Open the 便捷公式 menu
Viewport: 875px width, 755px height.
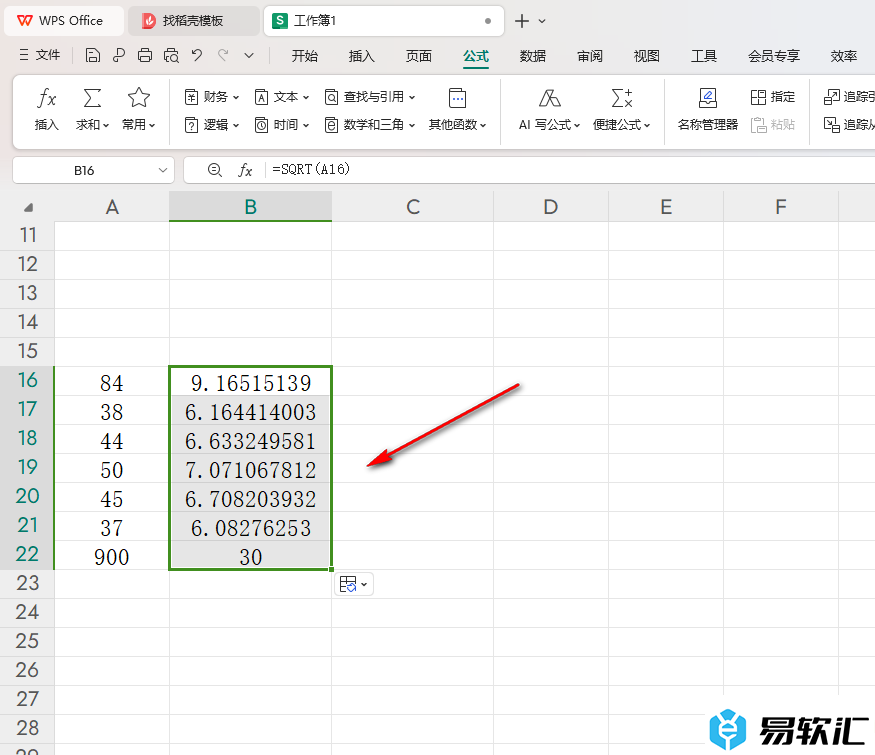click(622, 109)
